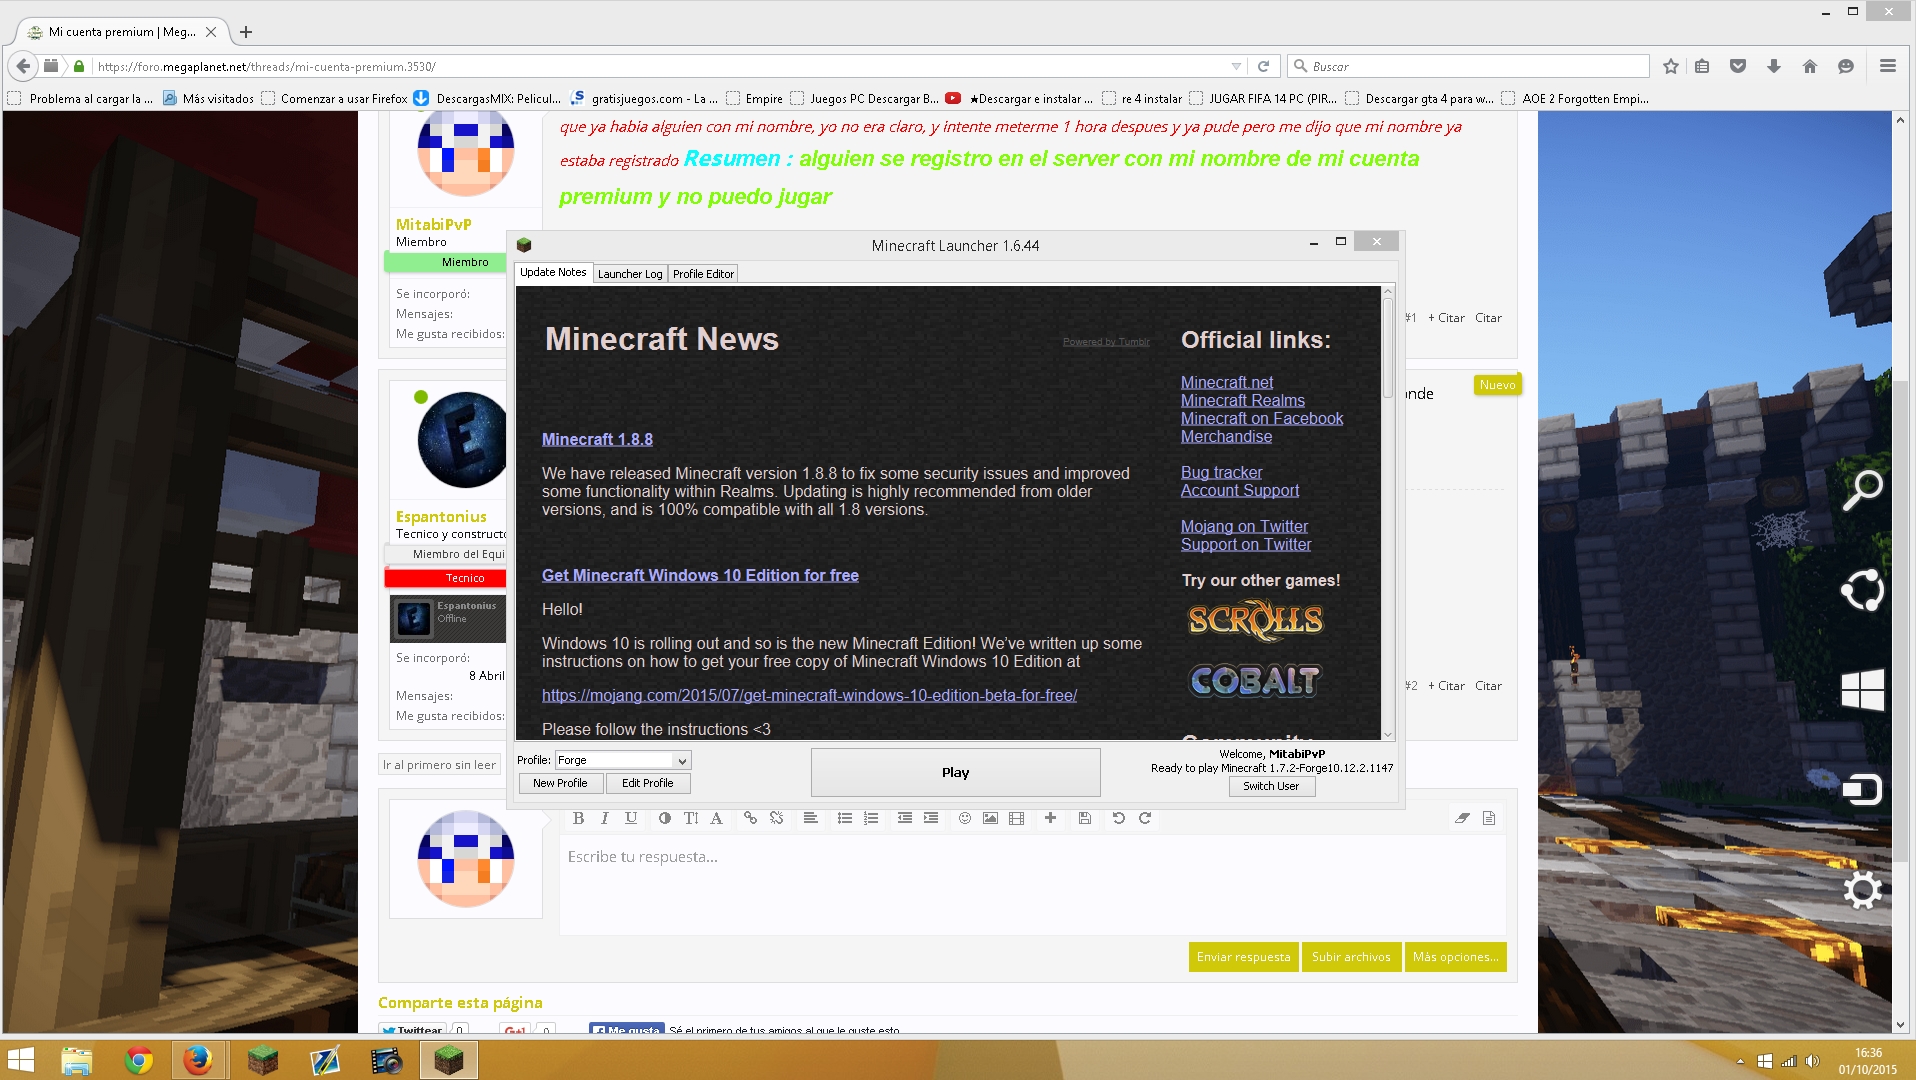Click Firefox back arrow button

[23, 66]
